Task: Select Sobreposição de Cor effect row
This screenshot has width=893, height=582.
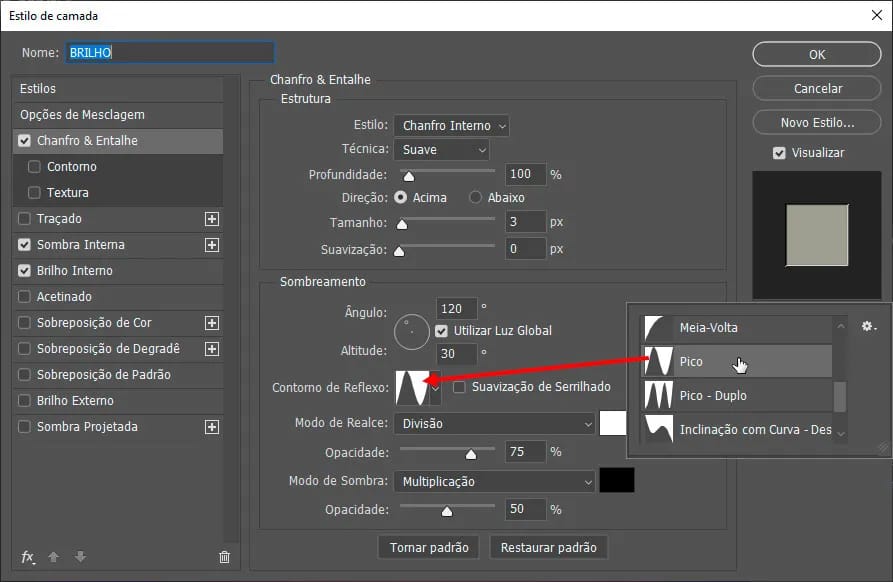Action: pyautogui.click(x=118, y=323)
